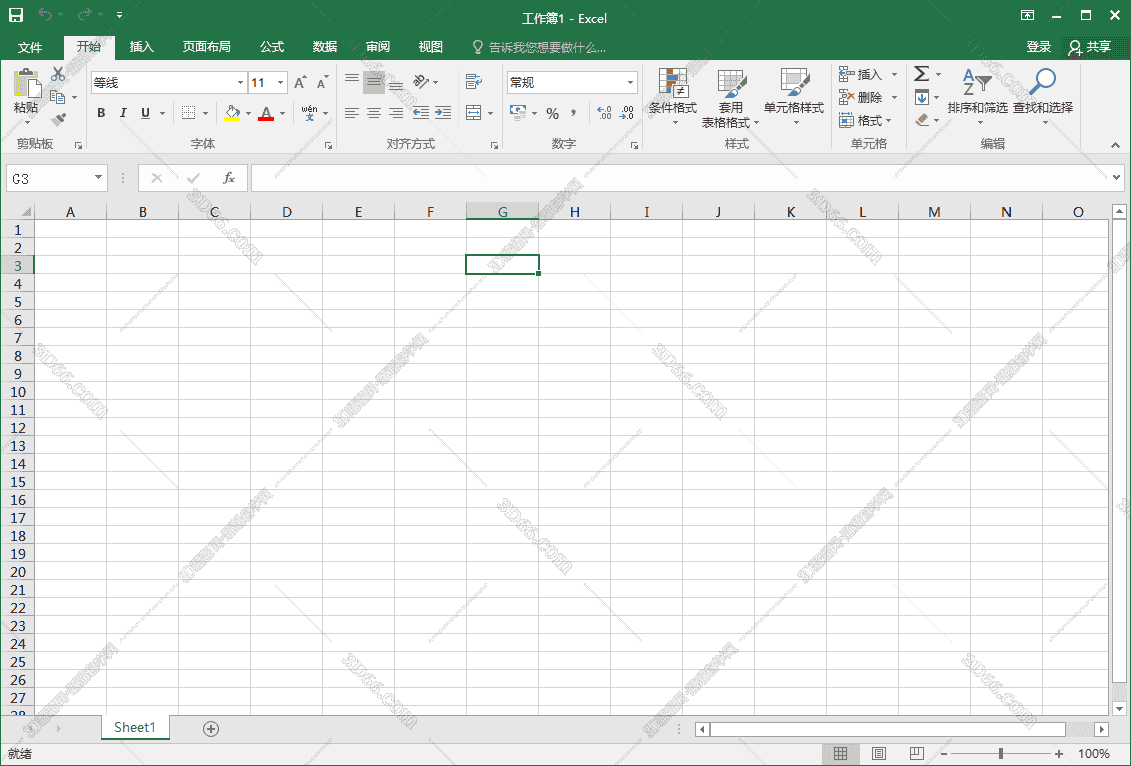Click the add new sheet plus button
The height and width of the screenshot is (766, 1131).
click(x=210, y=729)
